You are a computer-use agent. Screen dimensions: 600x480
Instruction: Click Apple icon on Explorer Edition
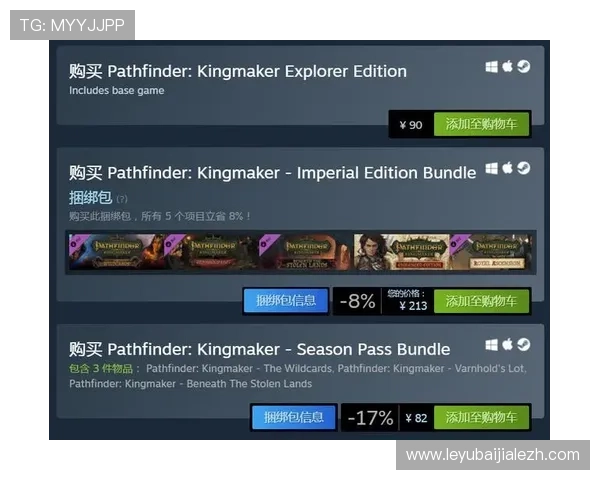507,66
